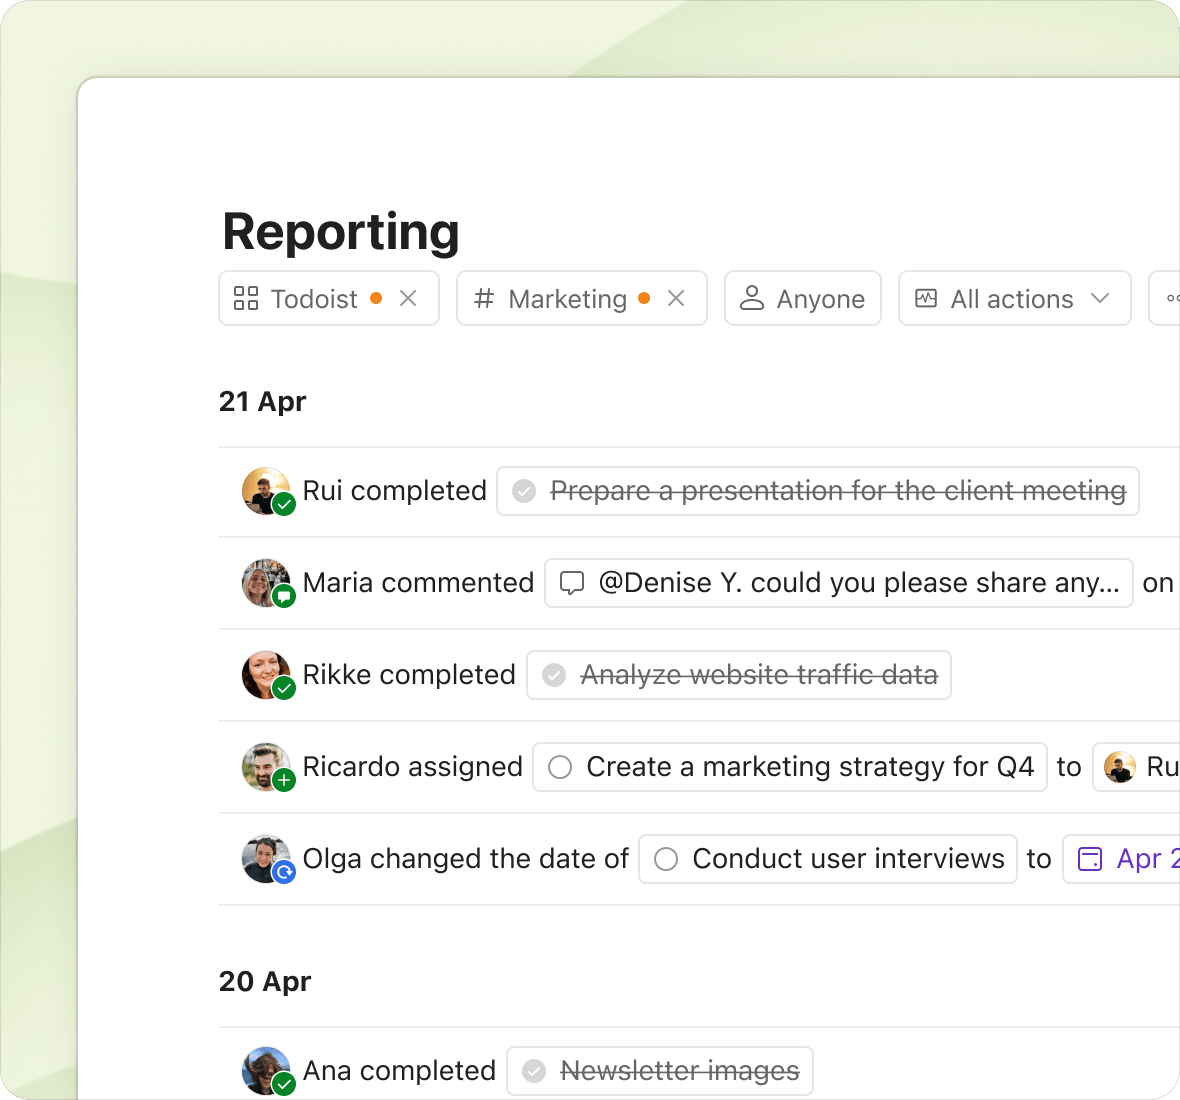Open task Conduct user interviews

pyautogui.click(x=828, y=858)
